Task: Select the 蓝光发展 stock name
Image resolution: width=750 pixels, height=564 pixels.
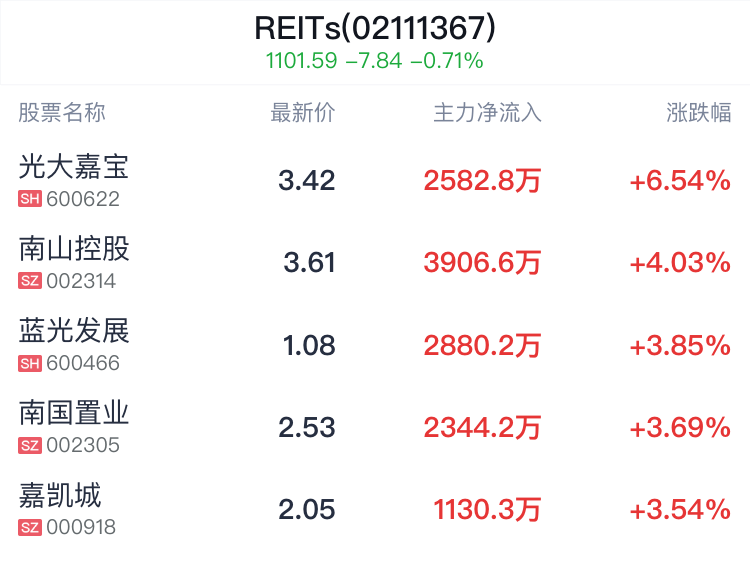Action: tap(74, 330)
